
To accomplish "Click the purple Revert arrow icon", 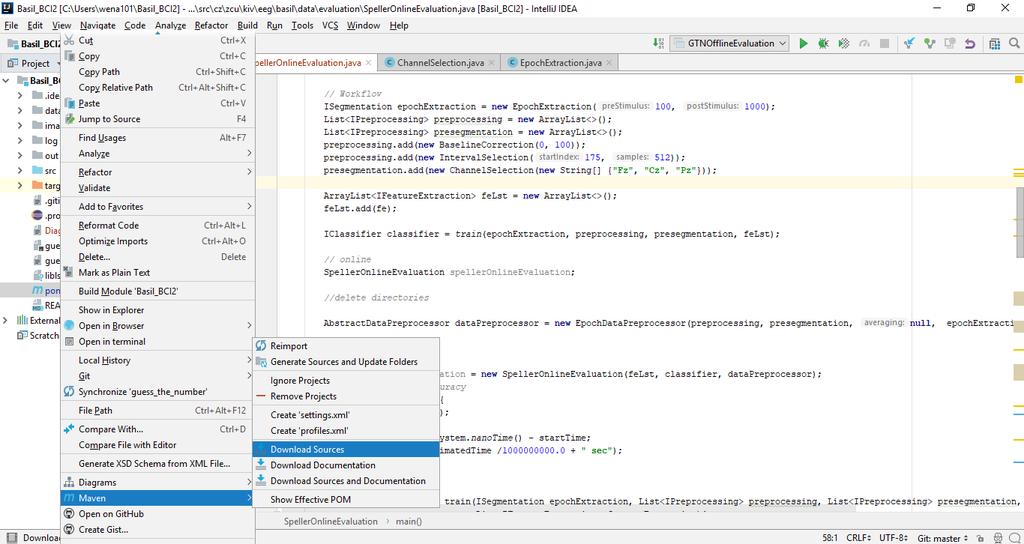I will pyautogui.click(x=970, y=44).
